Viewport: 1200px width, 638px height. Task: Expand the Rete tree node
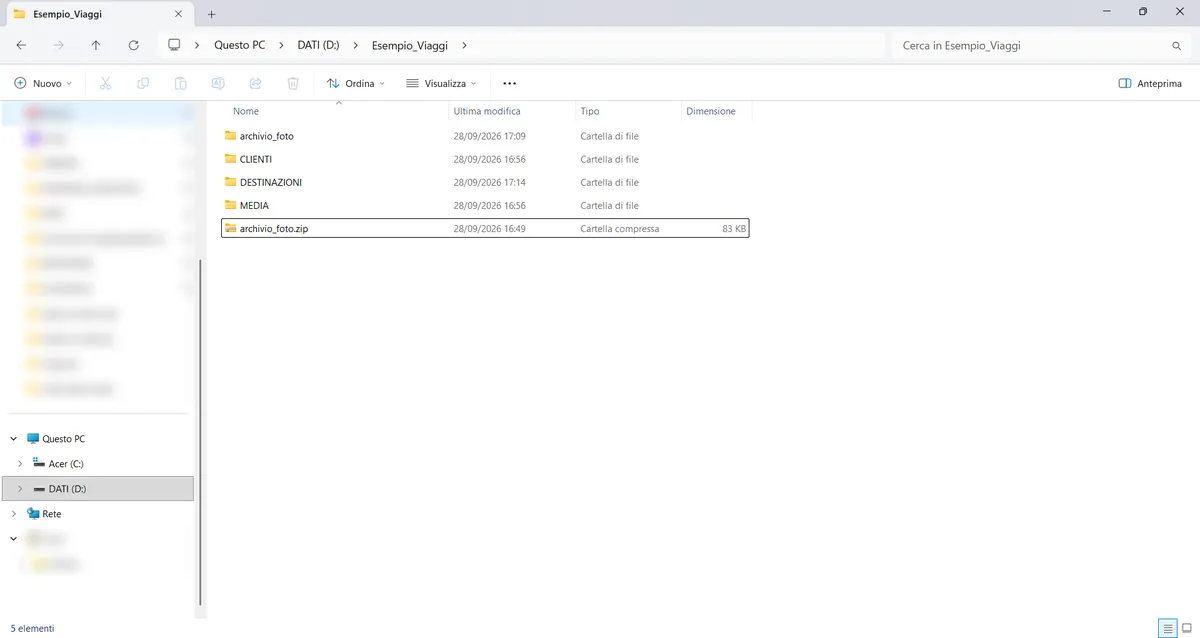(x=14, y=514)
